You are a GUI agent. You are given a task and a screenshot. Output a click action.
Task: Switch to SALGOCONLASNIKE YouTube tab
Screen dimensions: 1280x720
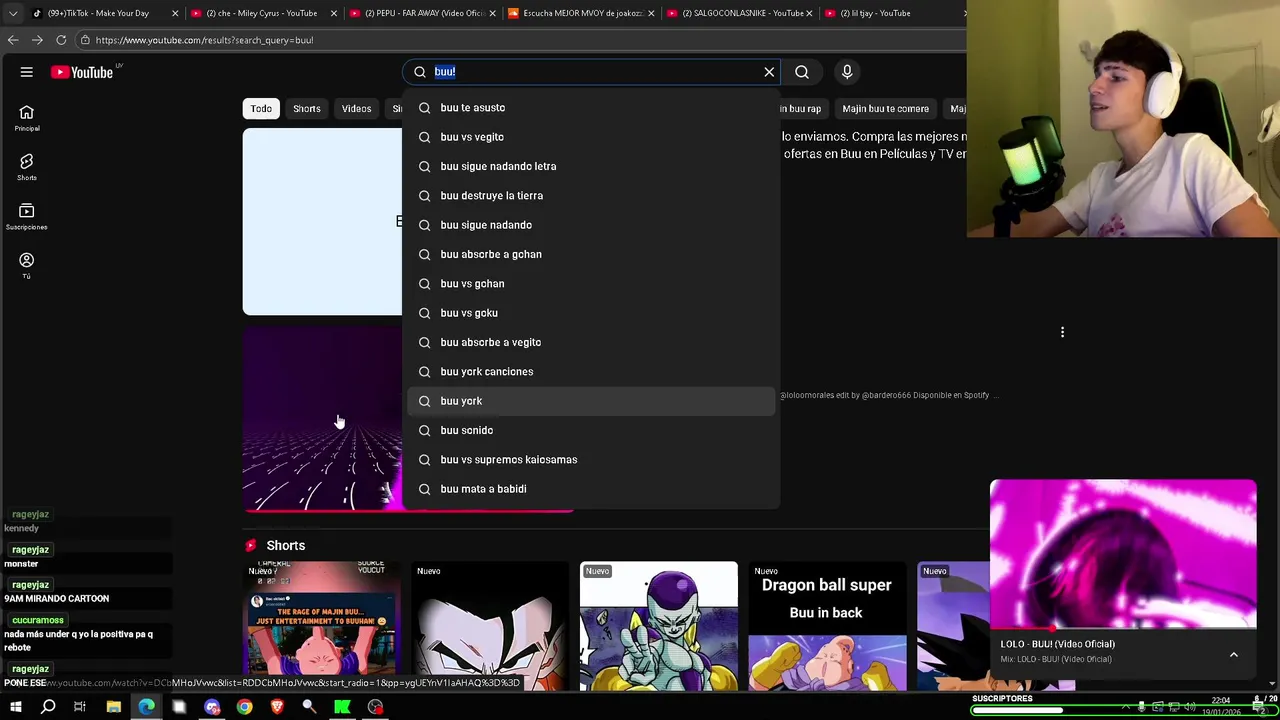click(x=742, y=13)
